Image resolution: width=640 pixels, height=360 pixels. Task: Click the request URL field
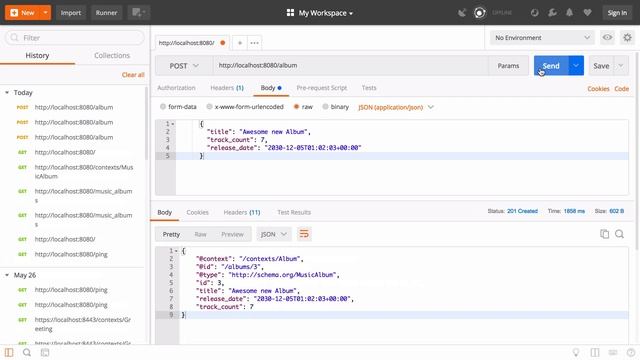click(351, 66)
